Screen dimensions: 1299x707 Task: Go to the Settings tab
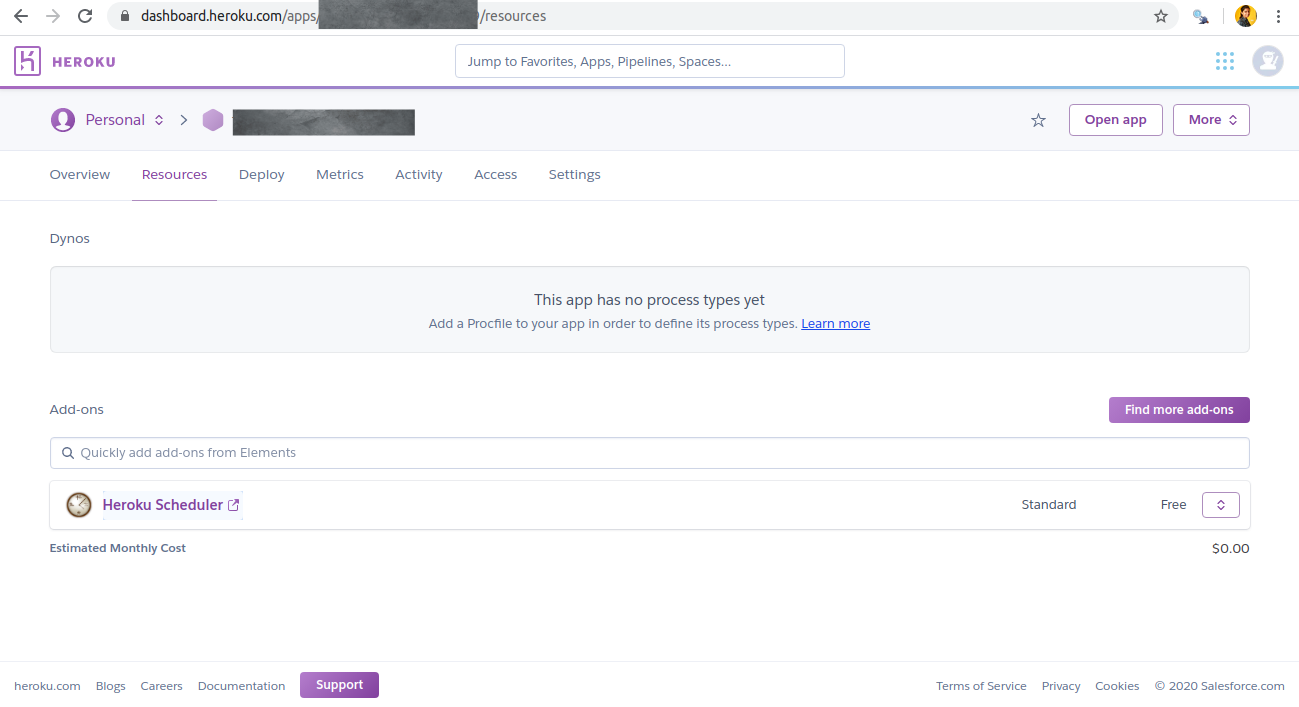(x=575, y=174)
